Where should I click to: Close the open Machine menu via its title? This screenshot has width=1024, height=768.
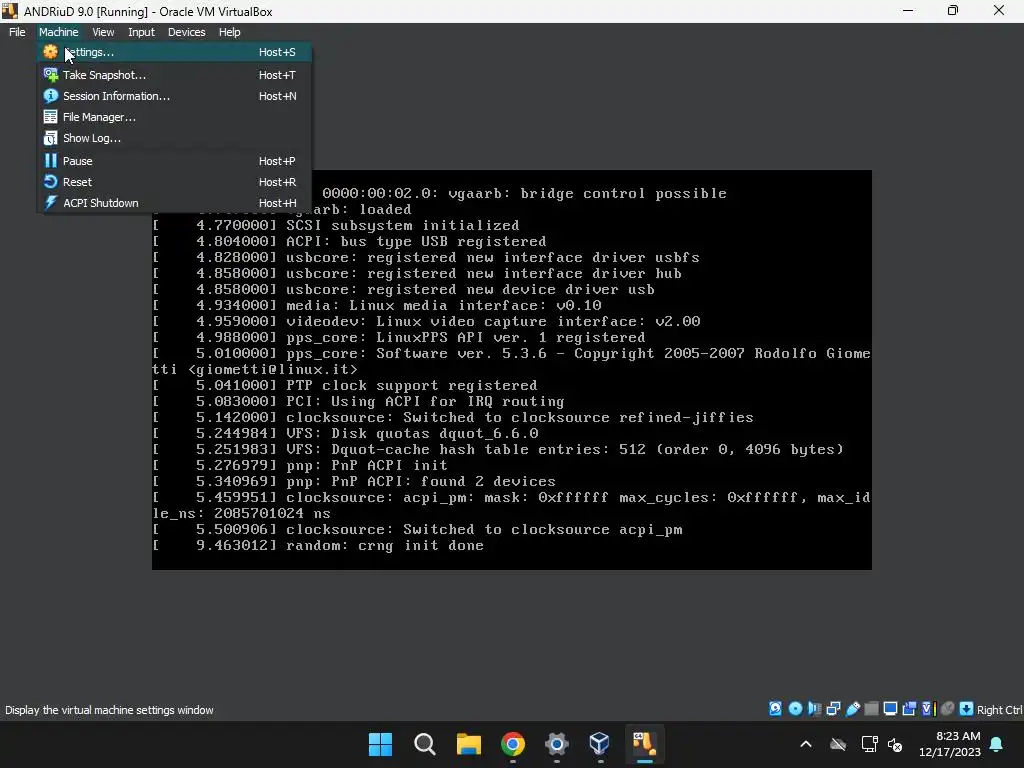(x=58, y=32)
